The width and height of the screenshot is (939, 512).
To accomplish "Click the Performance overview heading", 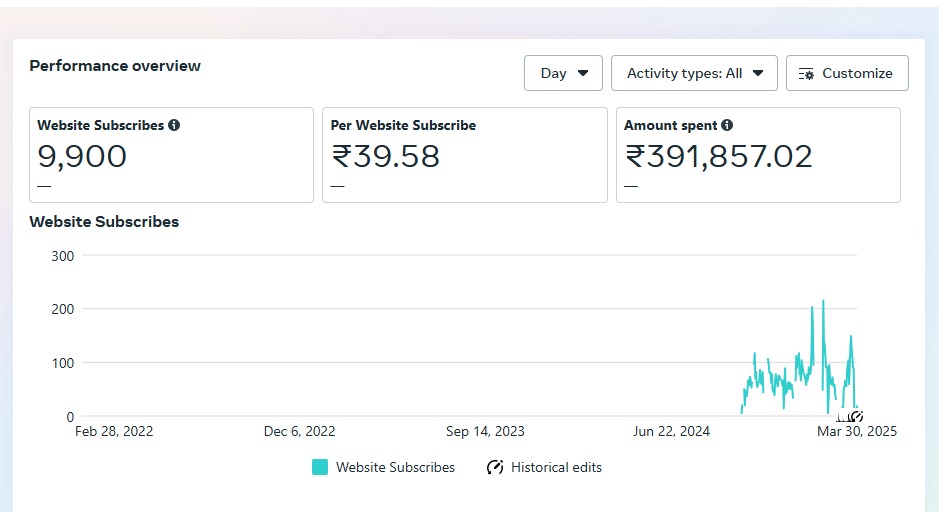I will coord(115,66).
